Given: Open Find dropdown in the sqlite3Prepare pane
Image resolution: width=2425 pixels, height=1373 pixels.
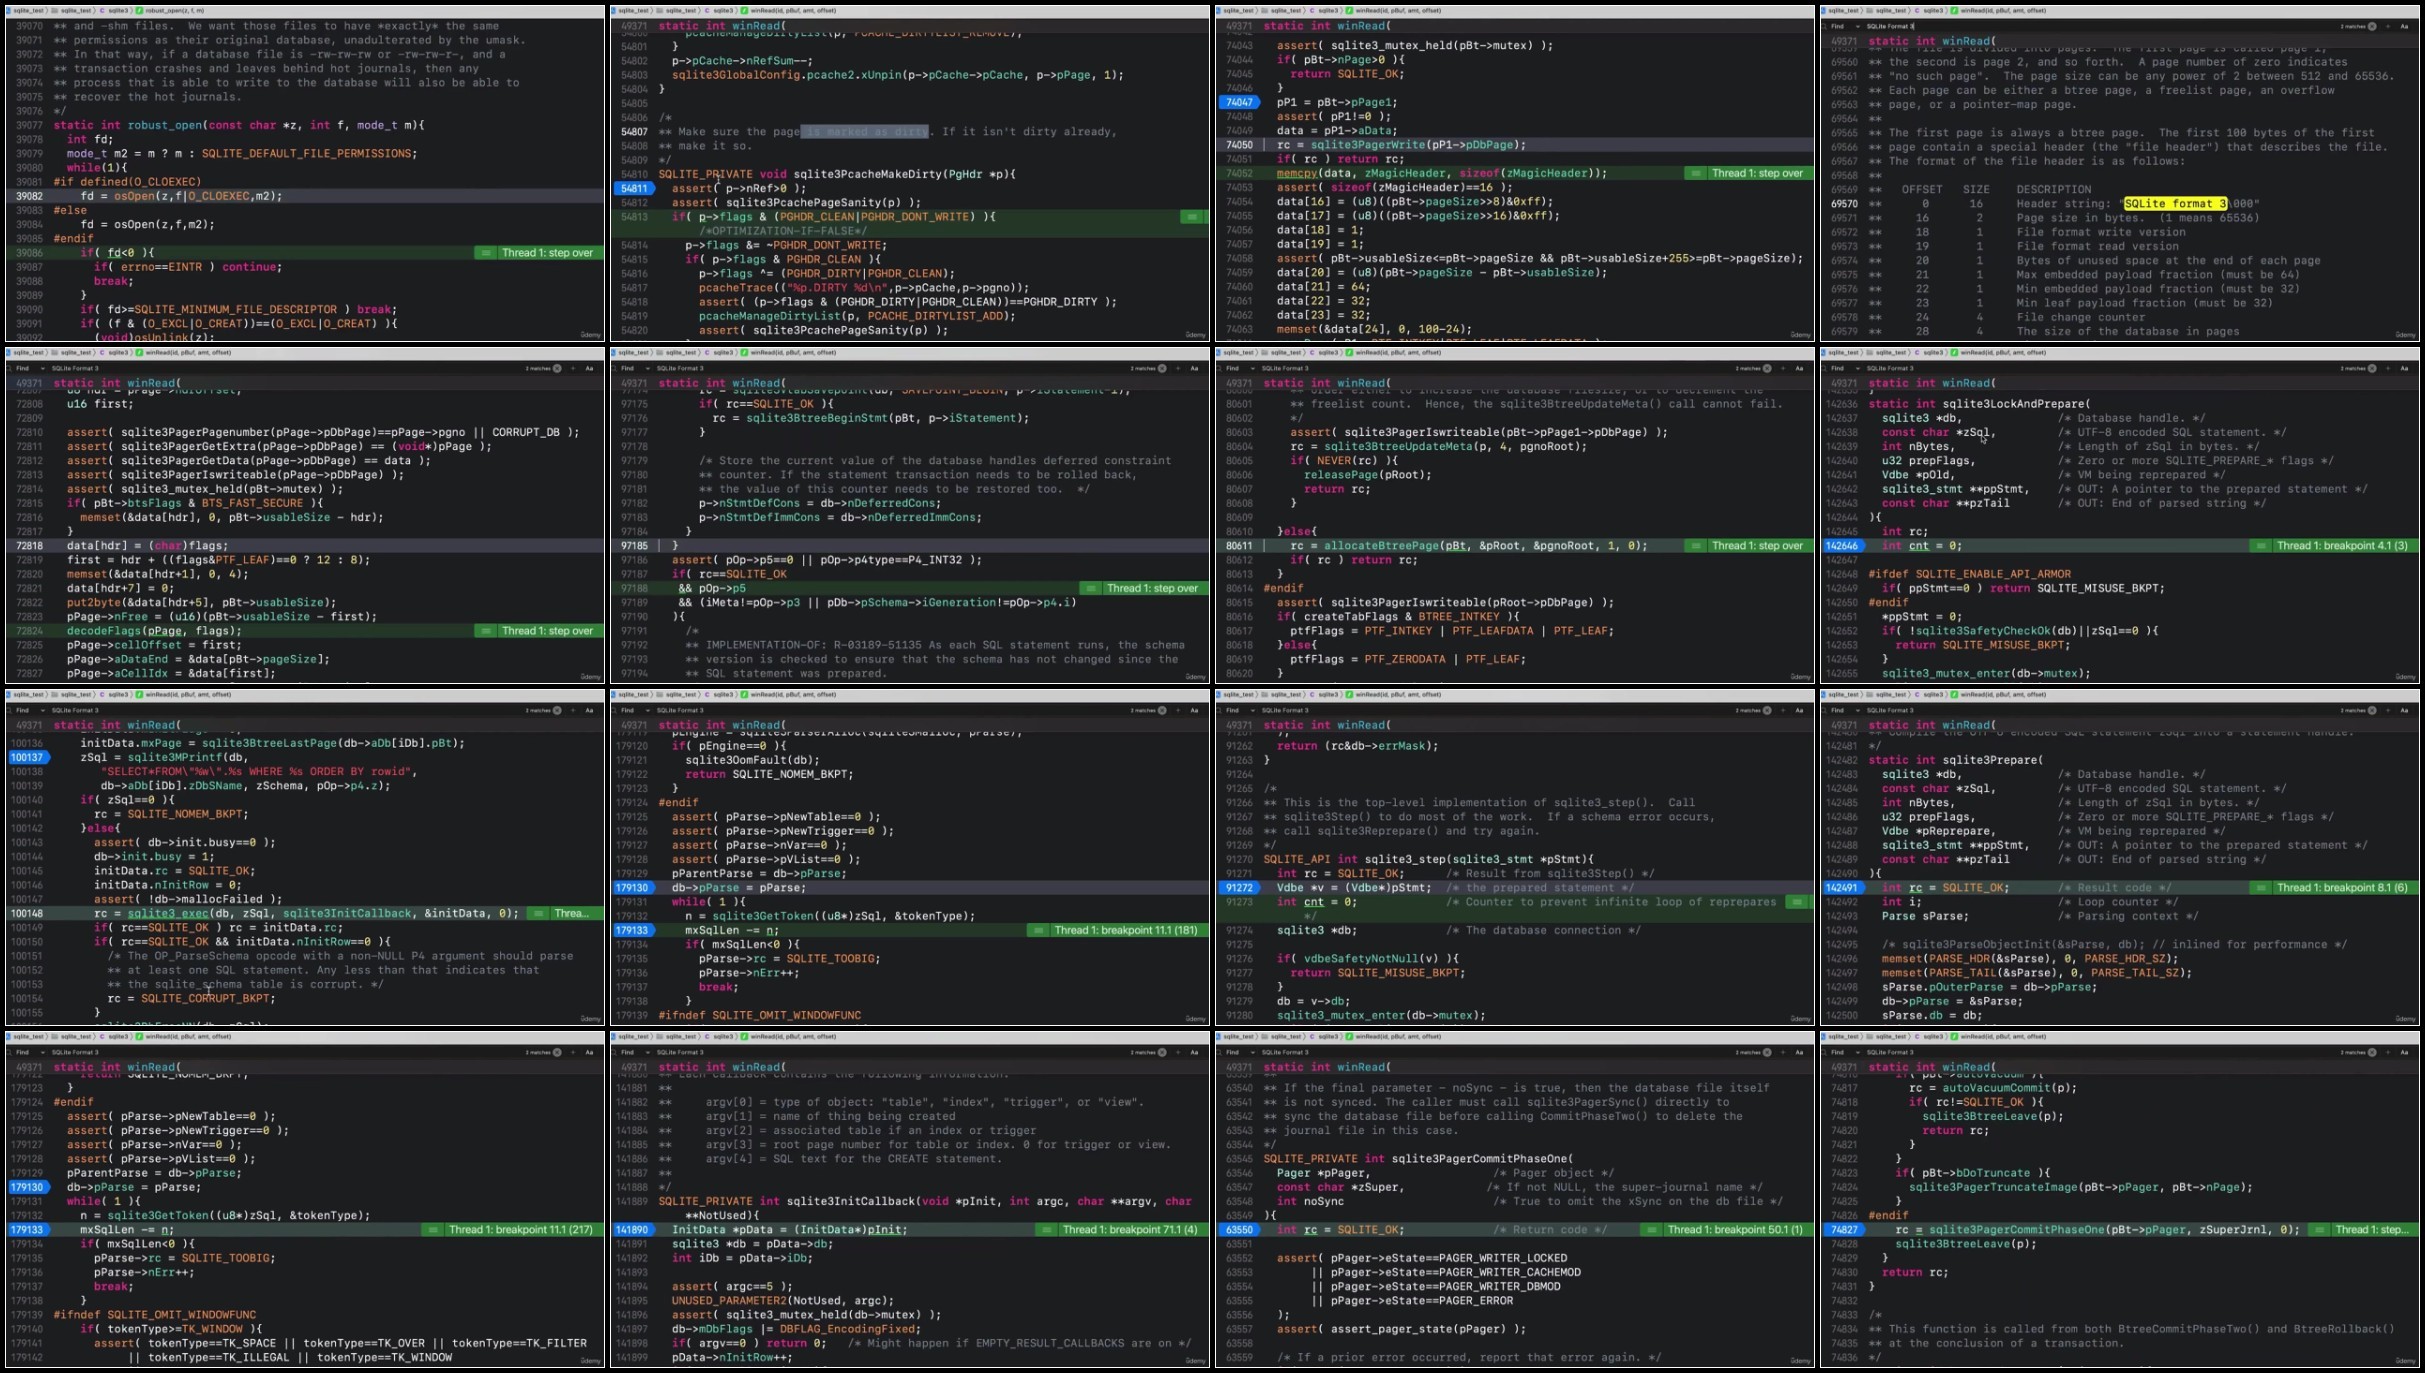Looking at the screenshot, I should 1857,710.
